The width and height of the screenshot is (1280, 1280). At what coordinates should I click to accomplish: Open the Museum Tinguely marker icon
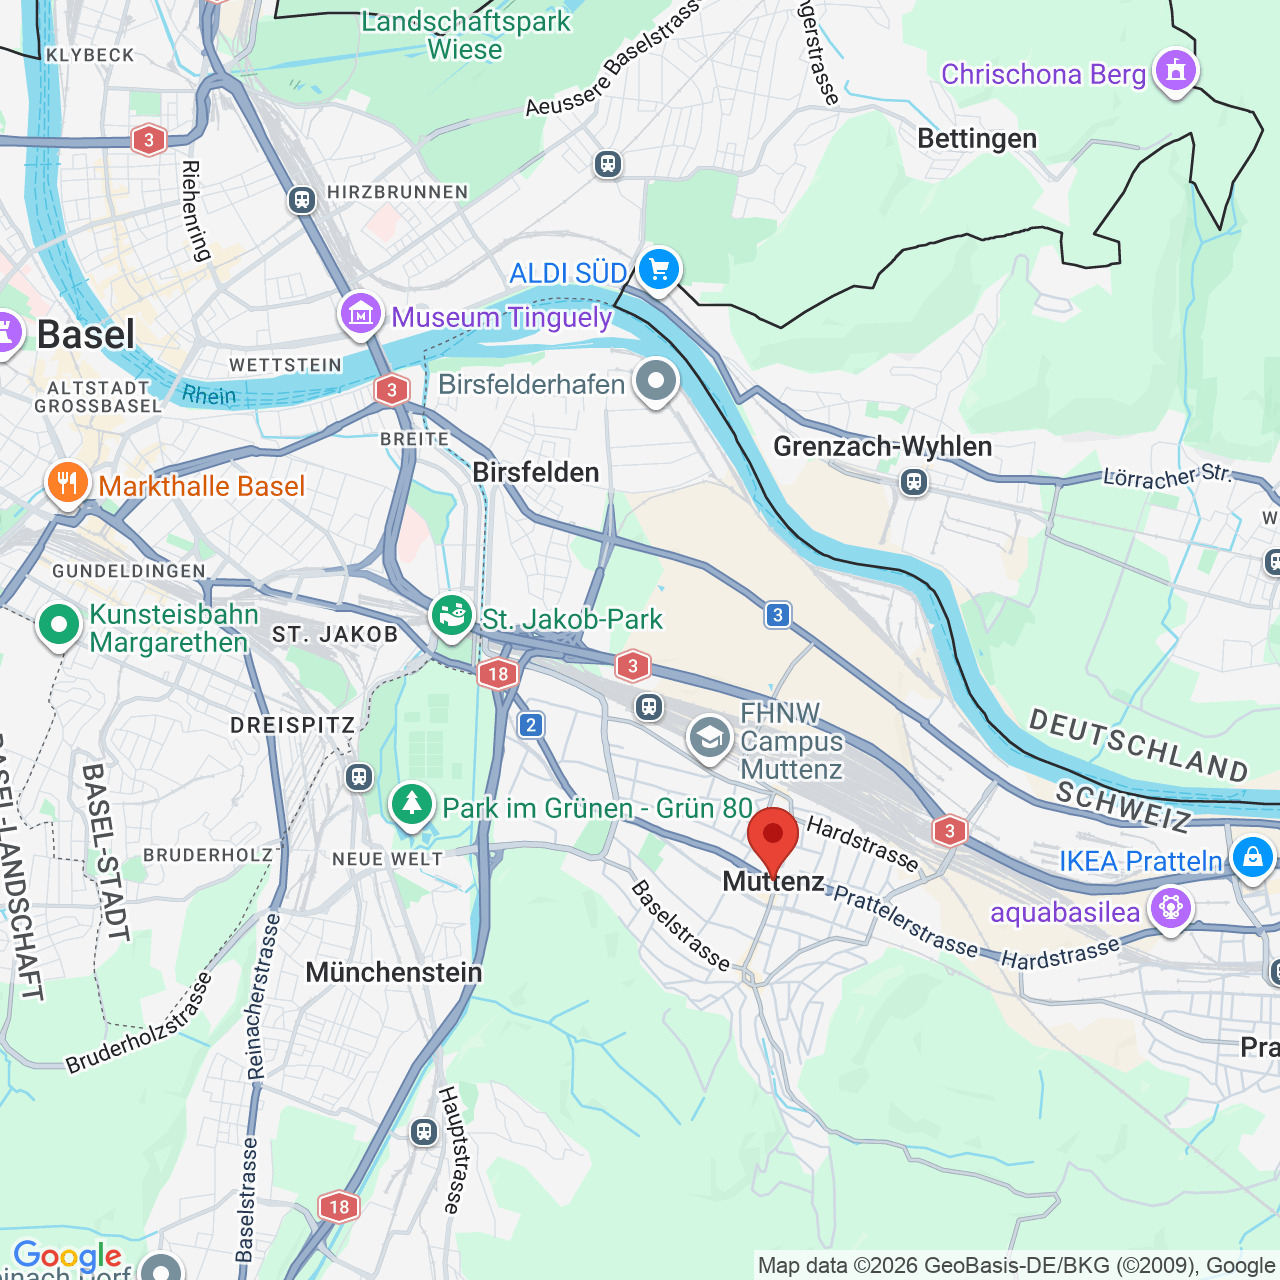pos(361,316)
